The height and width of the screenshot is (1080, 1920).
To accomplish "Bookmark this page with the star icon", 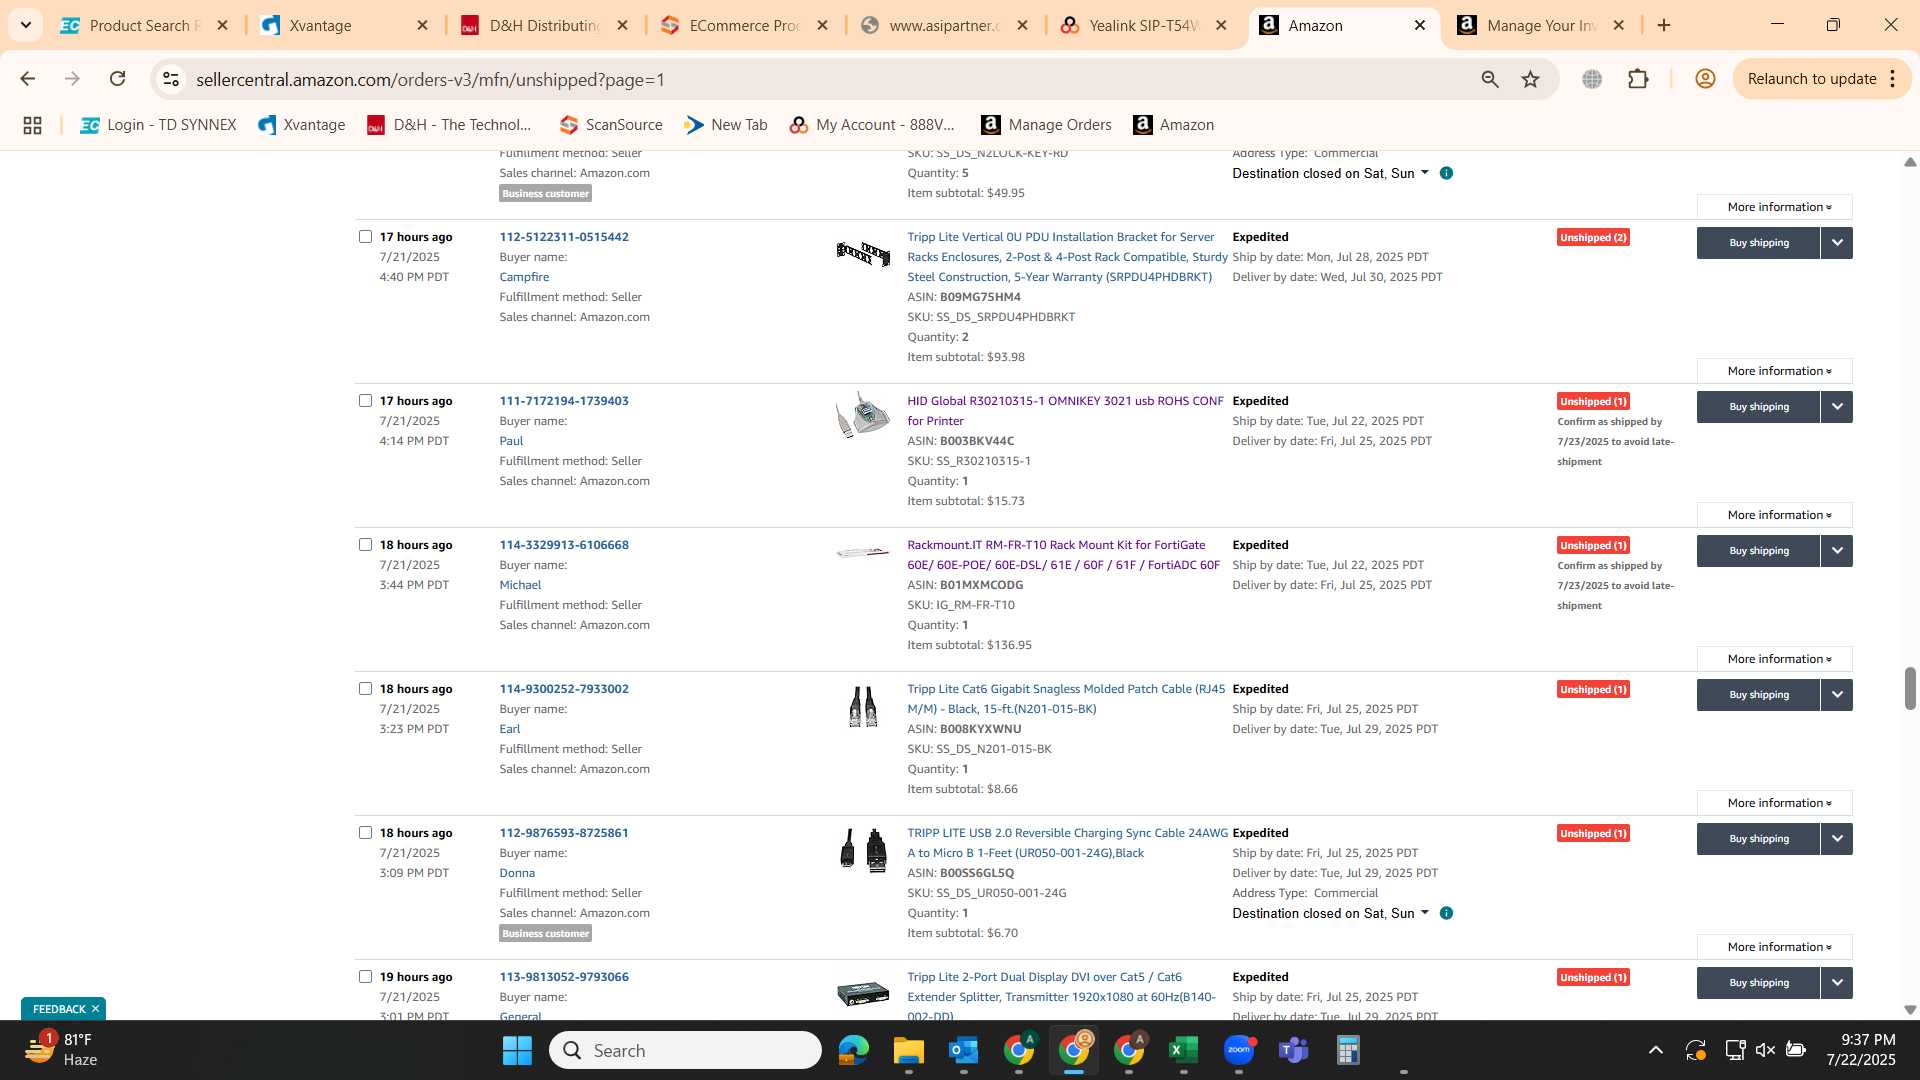I will [1530, 79].
